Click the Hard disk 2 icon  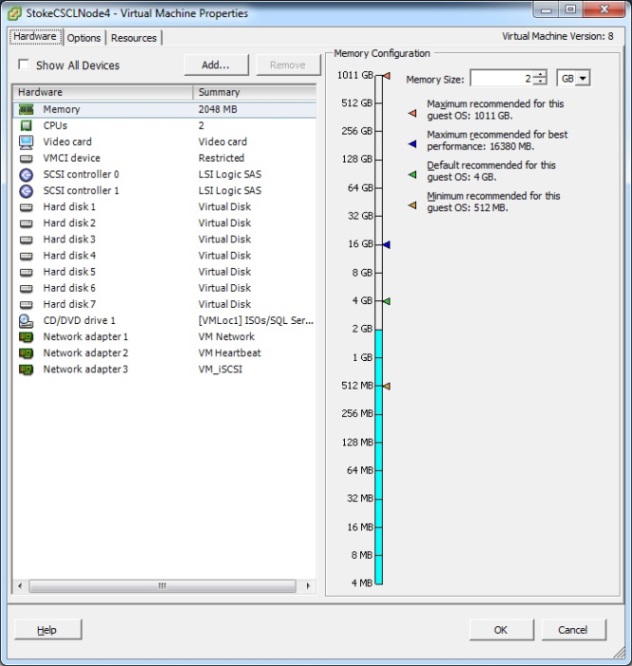tap(26, 223)
